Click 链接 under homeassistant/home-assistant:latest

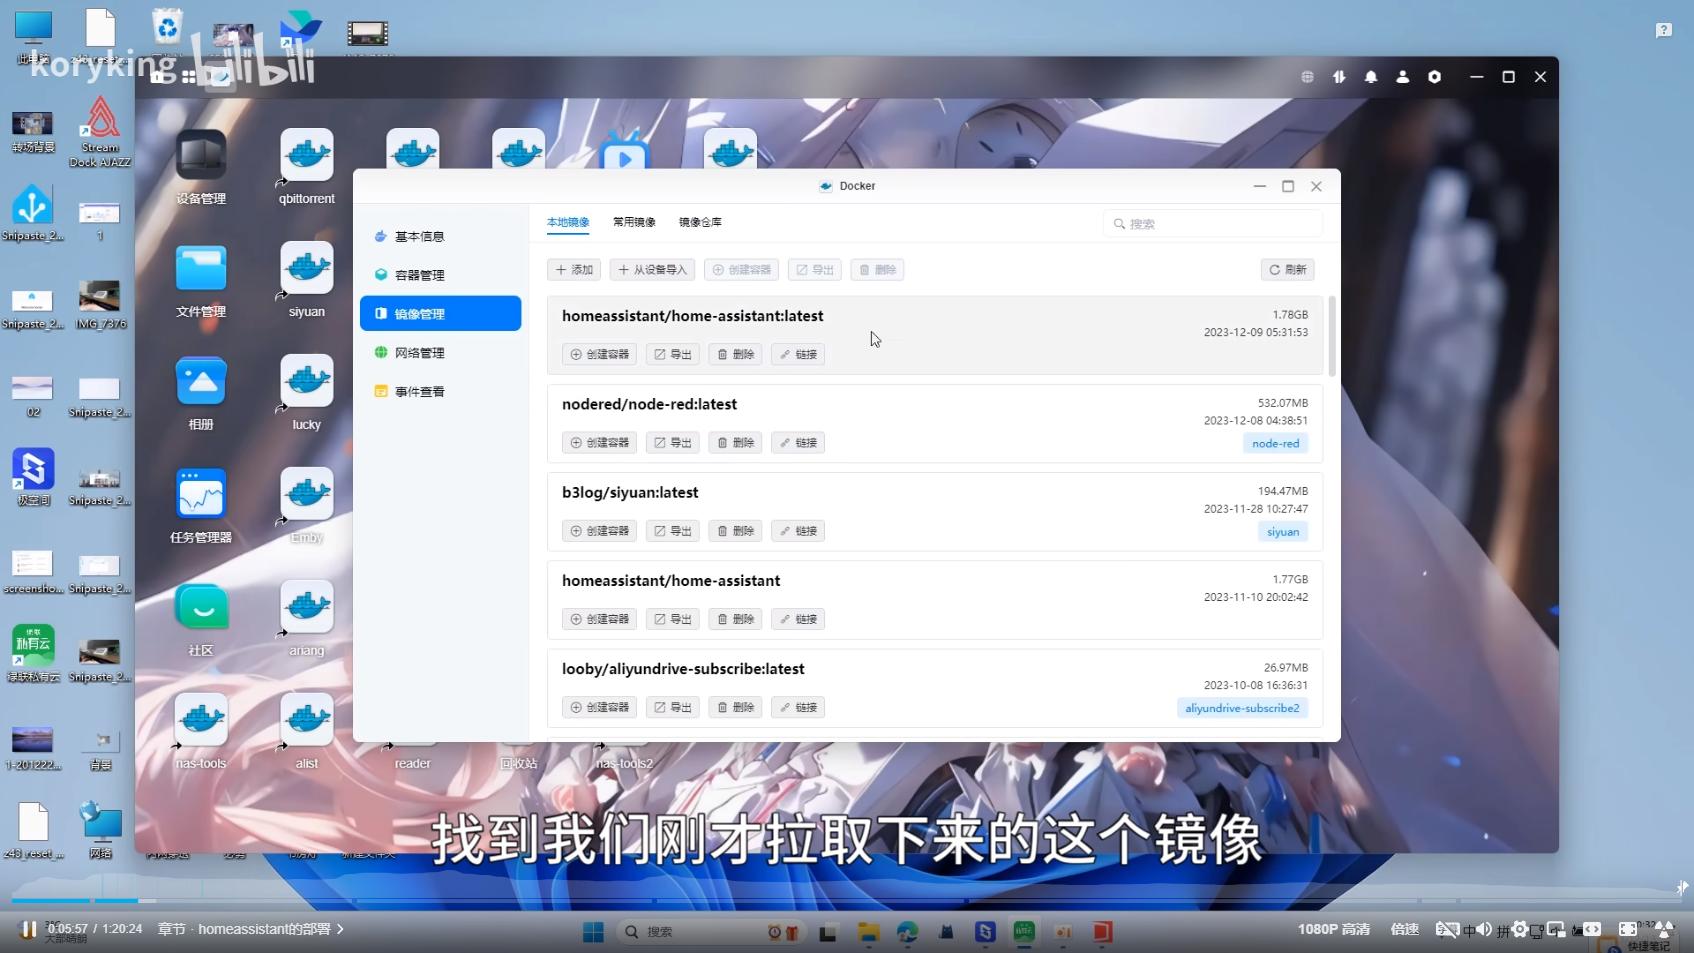click(x=798, y=354)
